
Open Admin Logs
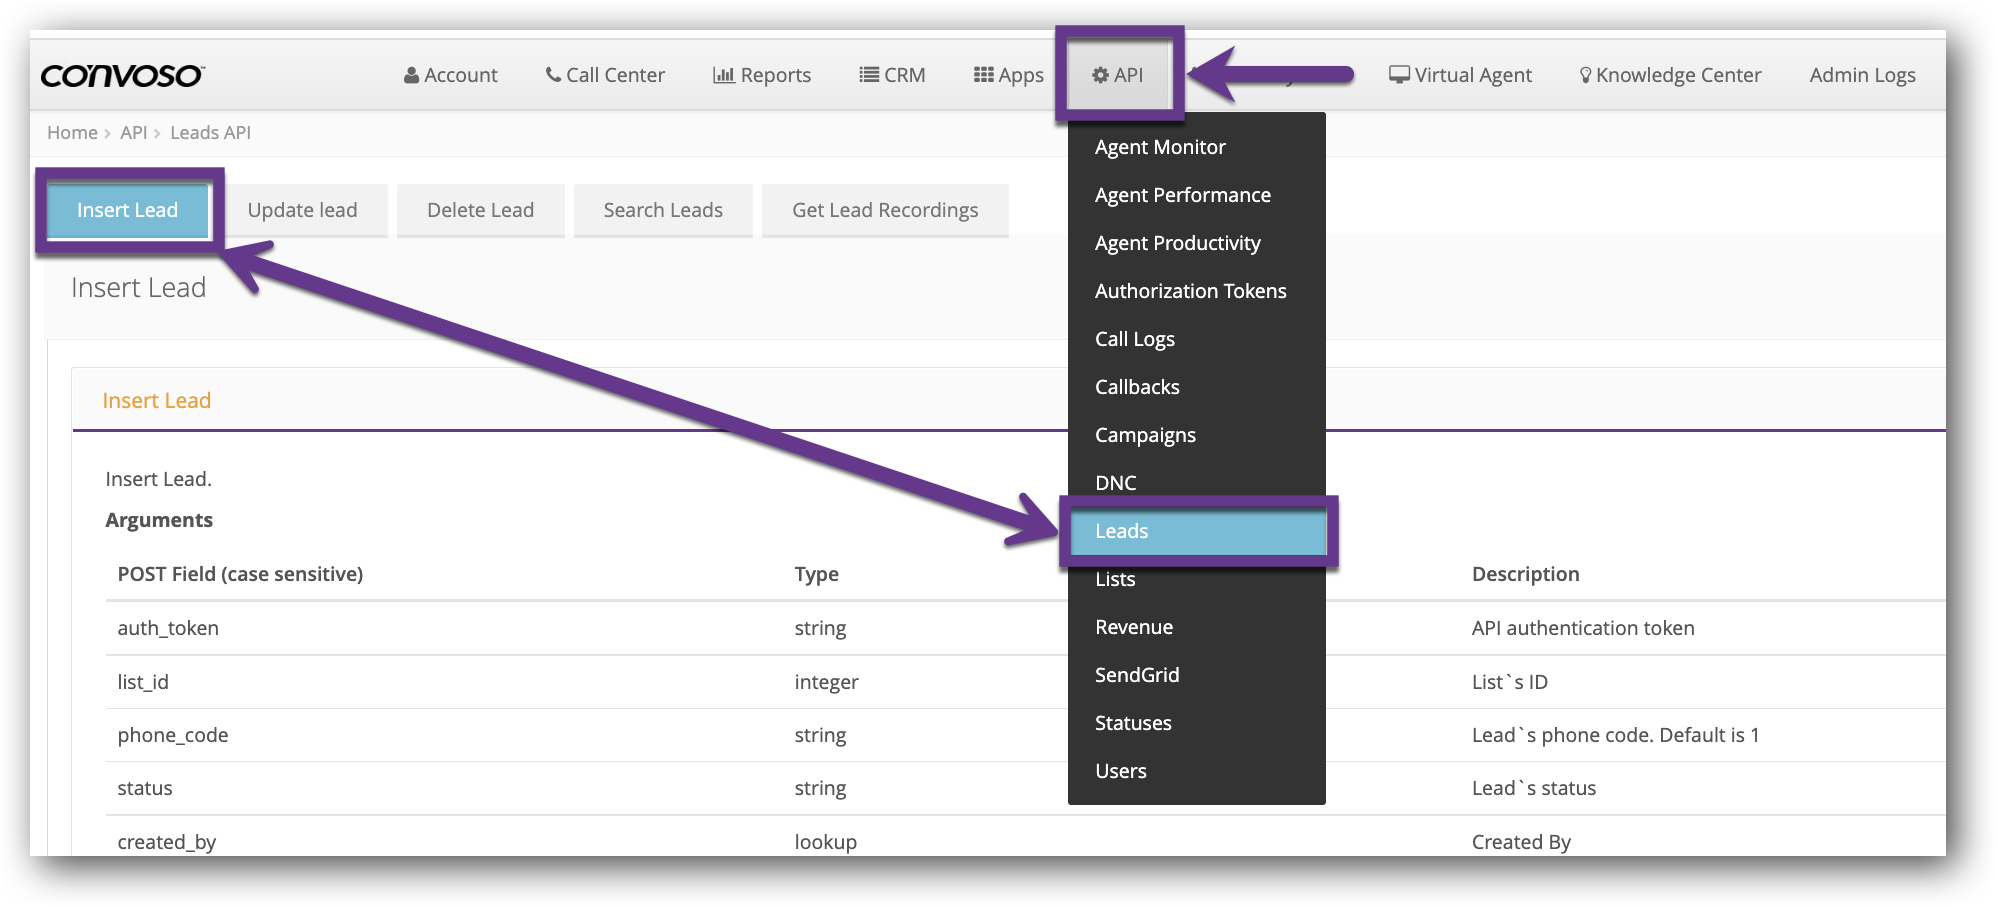[1862, 75]
